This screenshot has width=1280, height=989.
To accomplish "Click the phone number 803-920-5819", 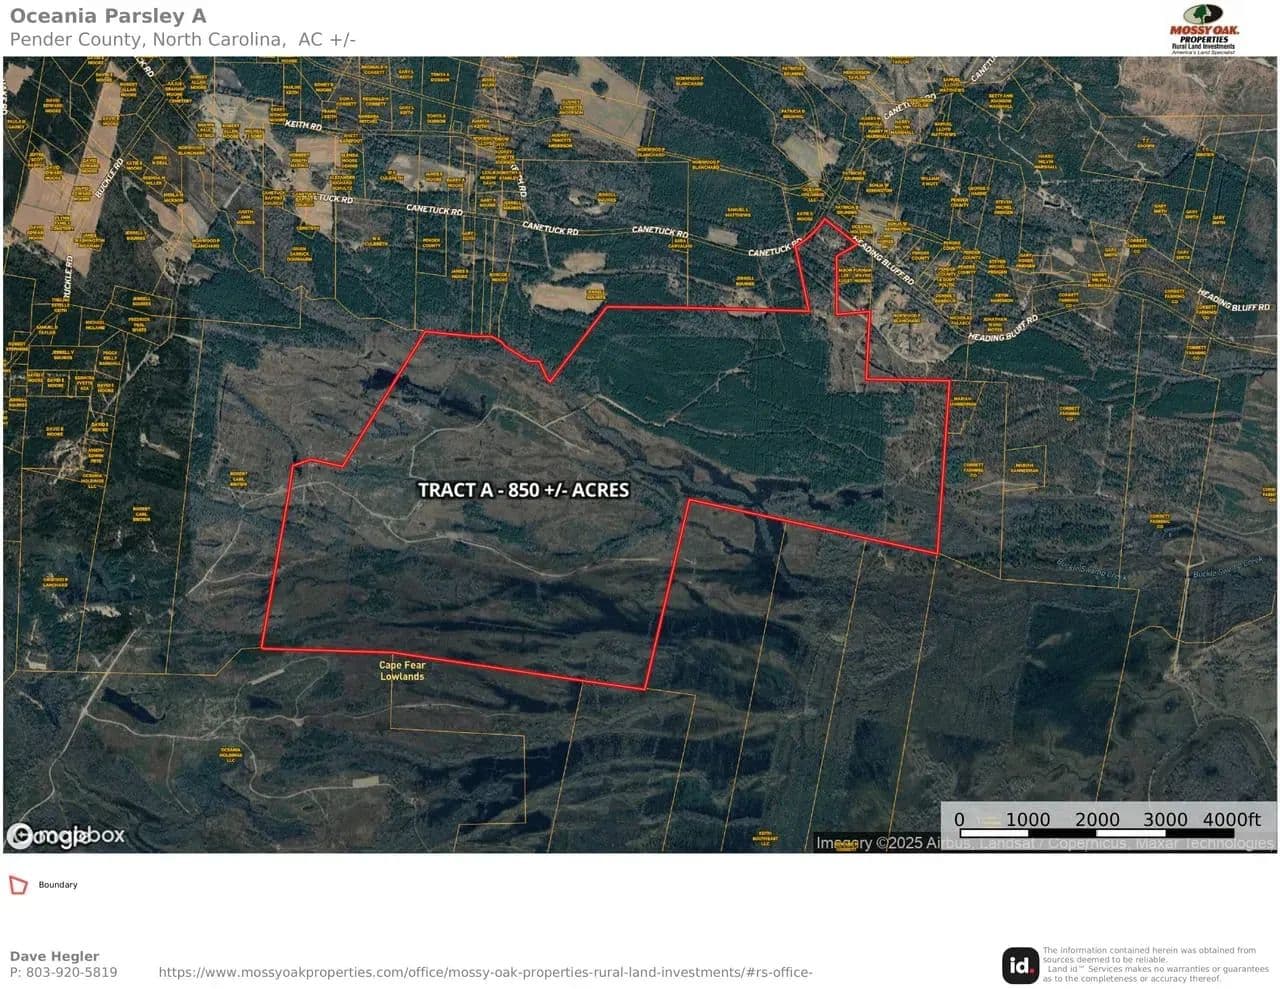I will coord(63,973).
